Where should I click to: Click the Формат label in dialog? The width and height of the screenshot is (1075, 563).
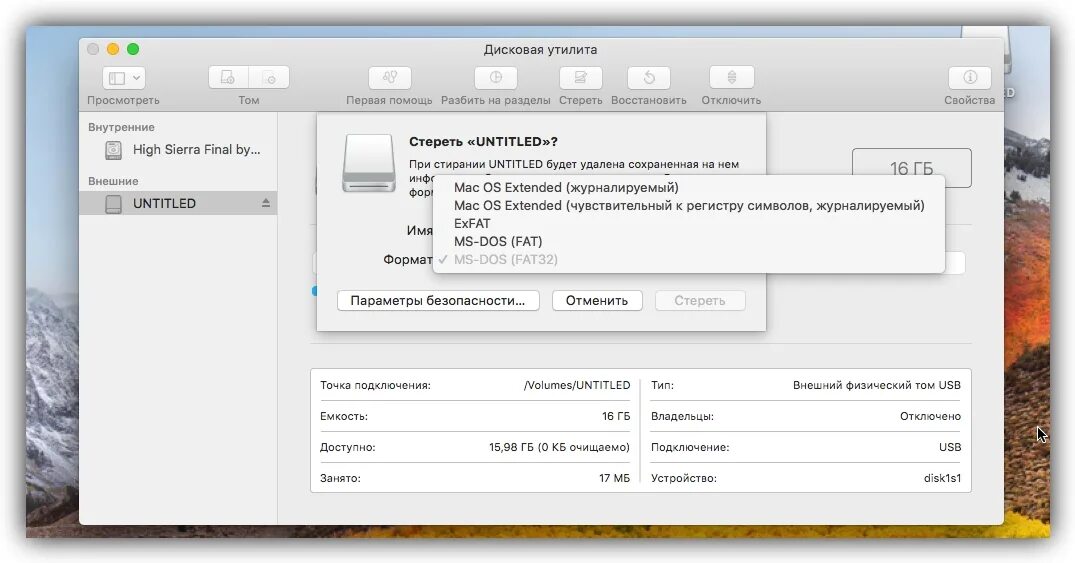pyautogui.click(x=407, y=260)
